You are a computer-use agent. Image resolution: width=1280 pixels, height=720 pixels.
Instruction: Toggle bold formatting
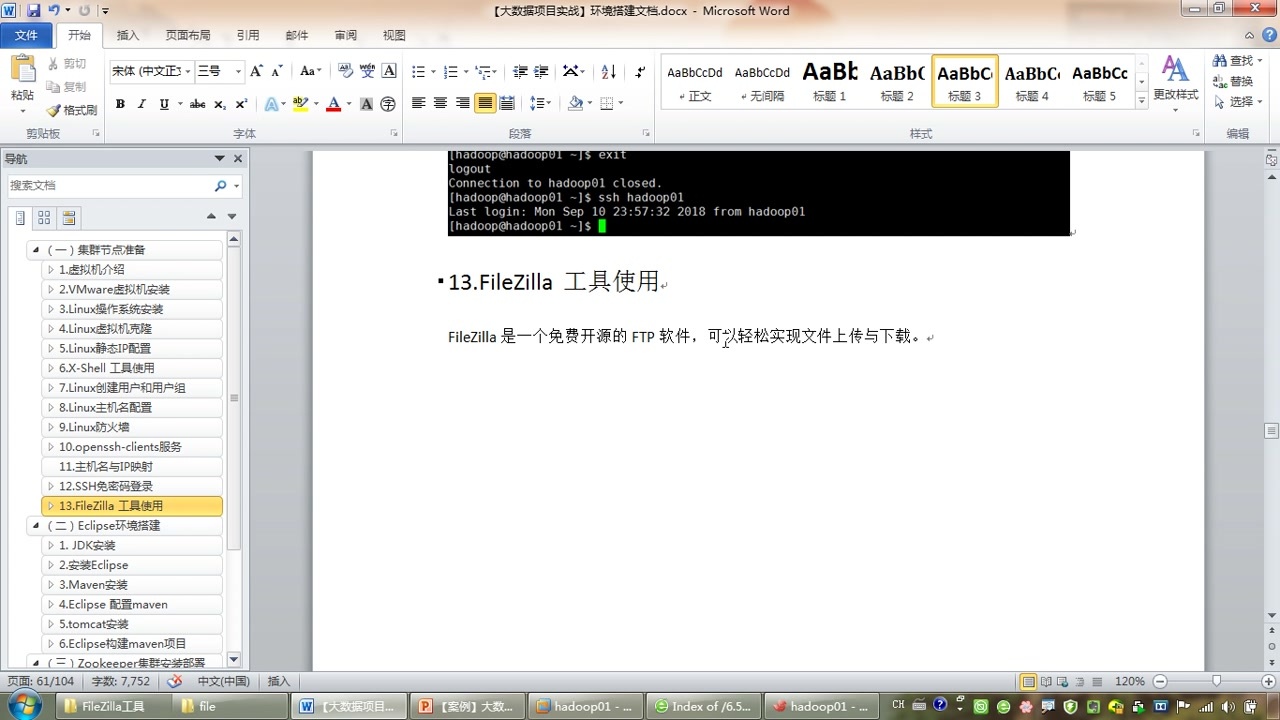click(x=120, y=104)
